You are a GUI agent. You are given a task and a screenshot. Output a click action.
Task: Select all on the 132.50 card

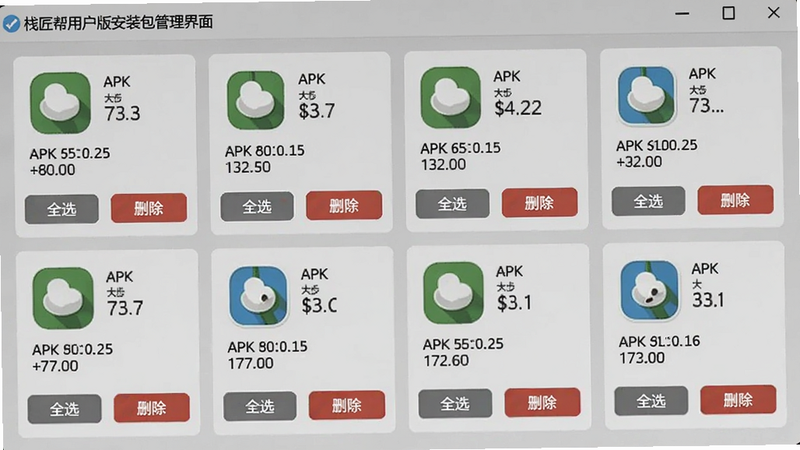(257, 206)
